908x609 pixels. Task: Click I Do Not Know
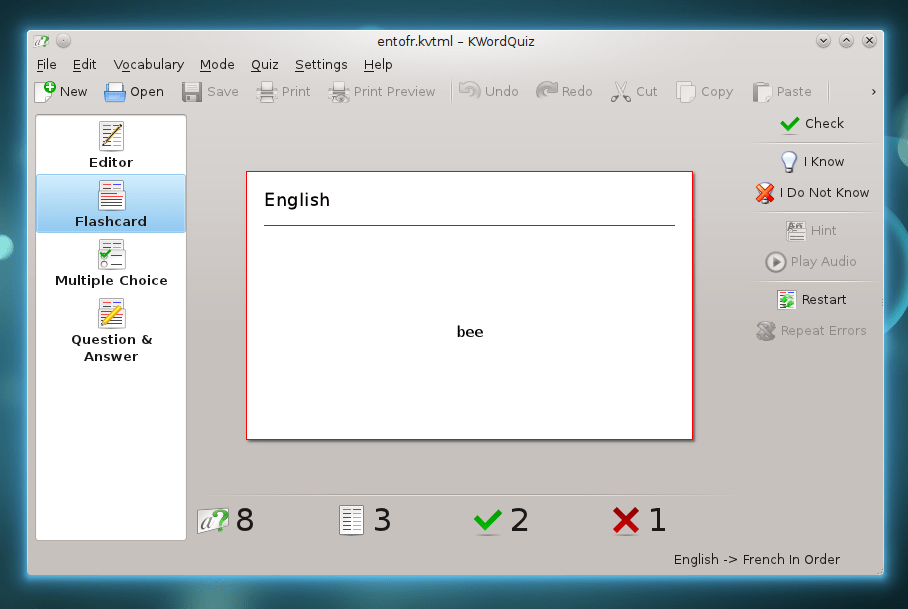click(812, 193)
